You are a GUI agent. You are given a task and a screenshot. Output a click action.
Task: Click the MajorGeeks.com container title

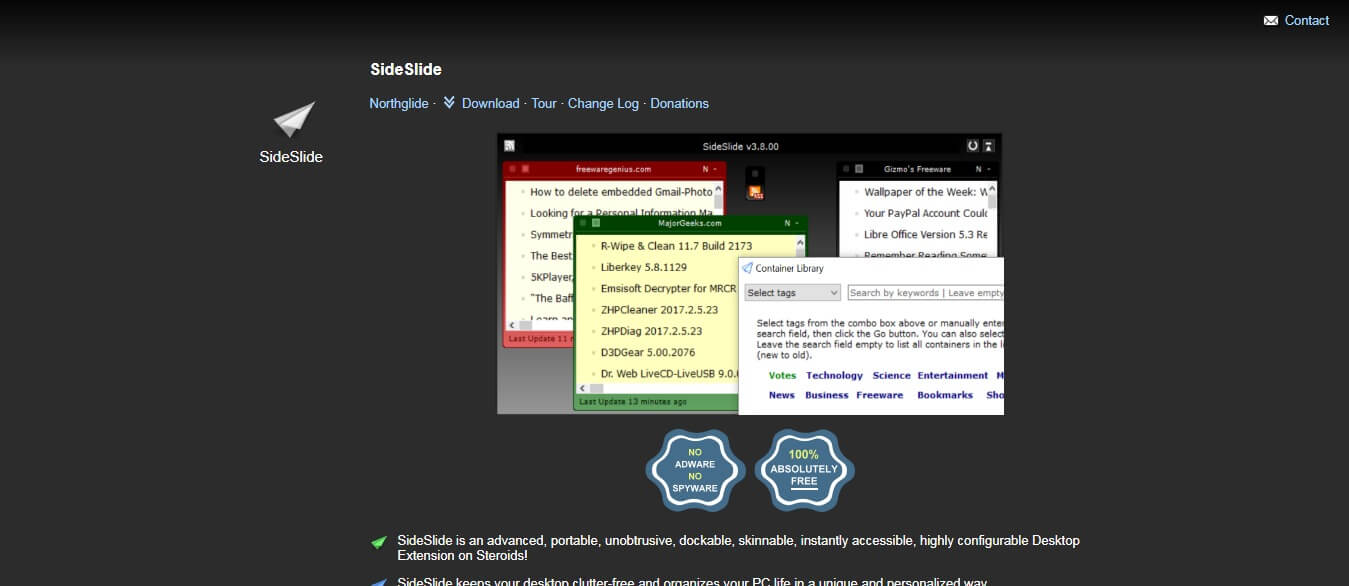tap(689, 223)
